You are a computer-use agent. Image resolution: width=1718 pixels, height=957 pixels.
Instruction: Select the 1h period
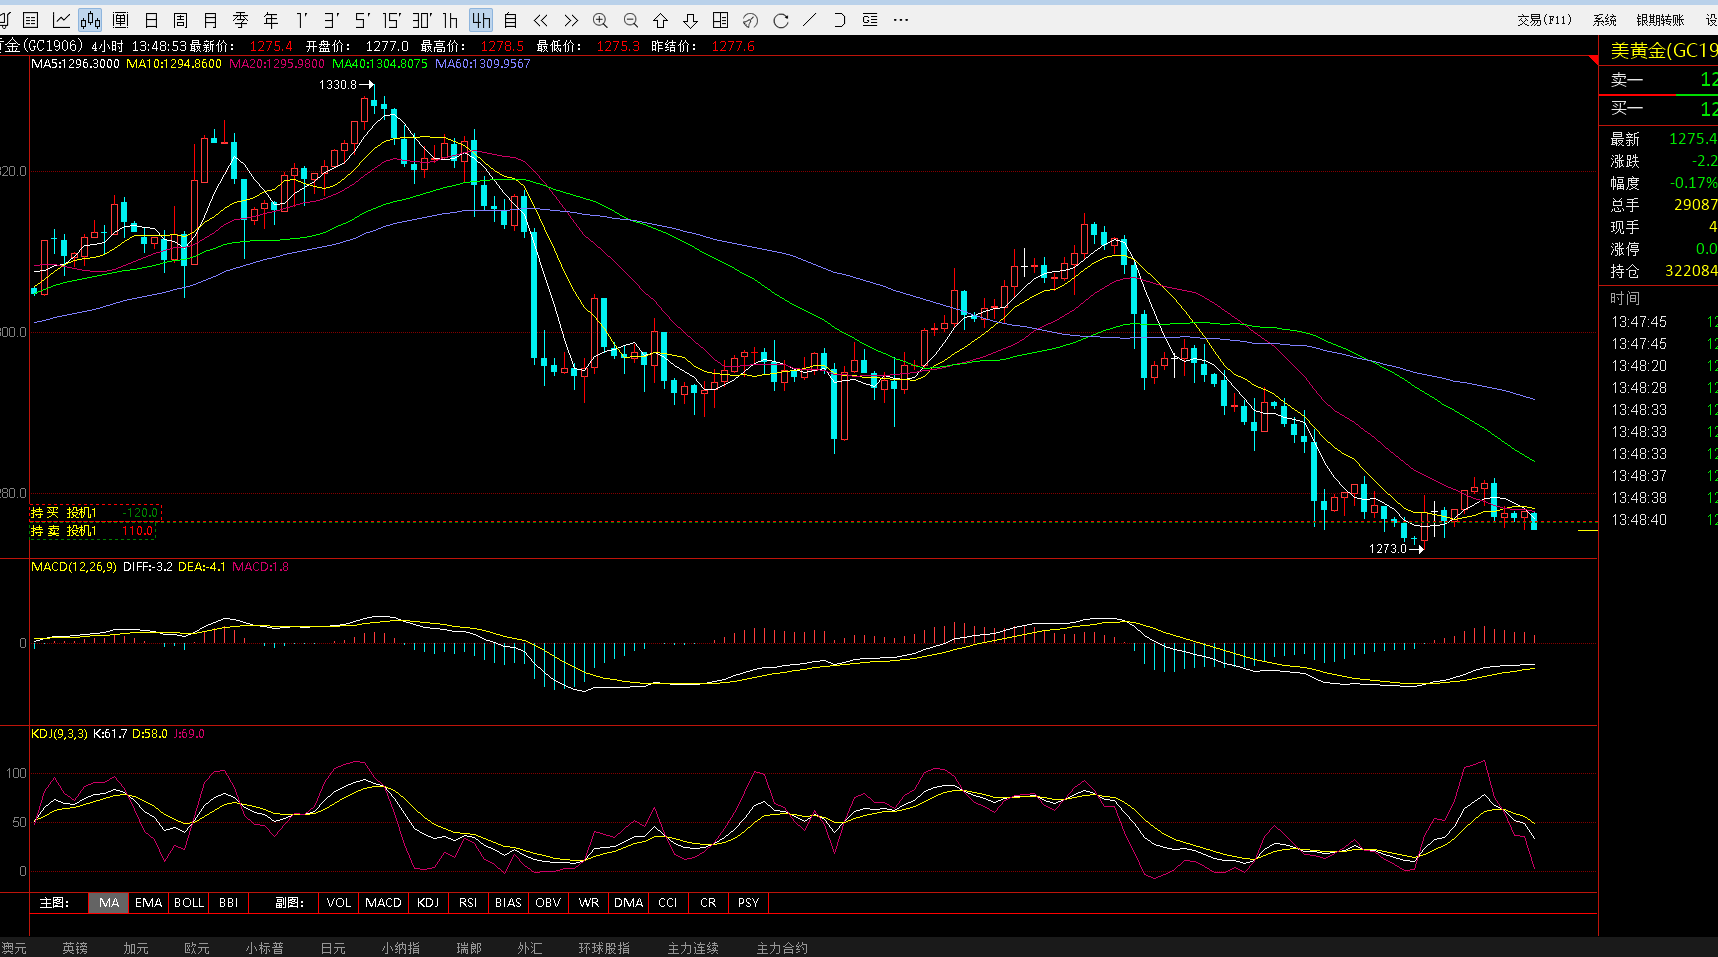[x=451, y=20]
